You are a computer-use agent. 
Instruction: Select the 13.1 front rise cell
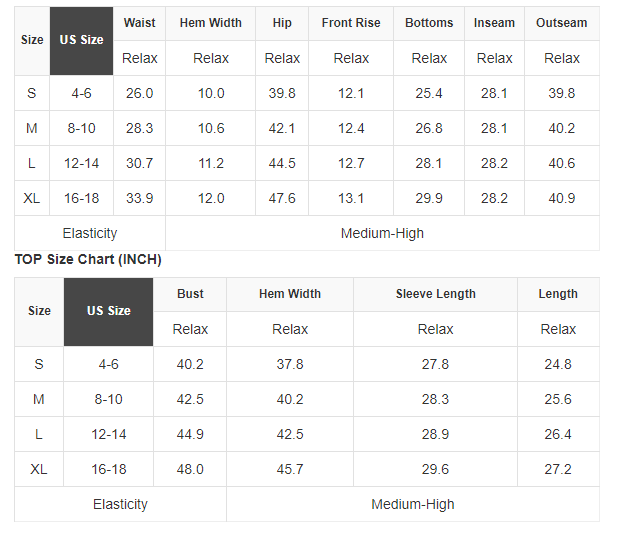coord(351,198)
